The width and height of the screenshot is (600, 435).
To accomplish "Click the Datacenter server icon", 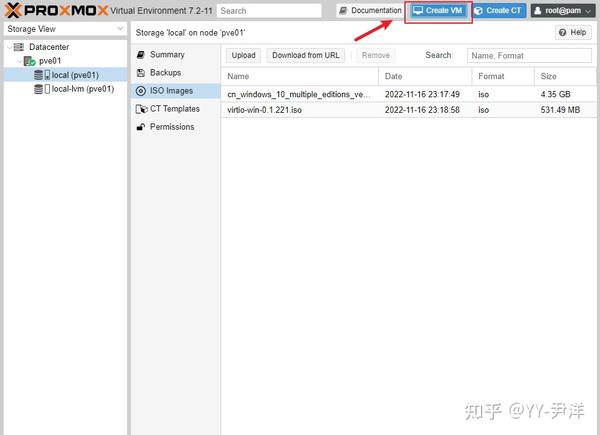I will click(x=19, y=47).
